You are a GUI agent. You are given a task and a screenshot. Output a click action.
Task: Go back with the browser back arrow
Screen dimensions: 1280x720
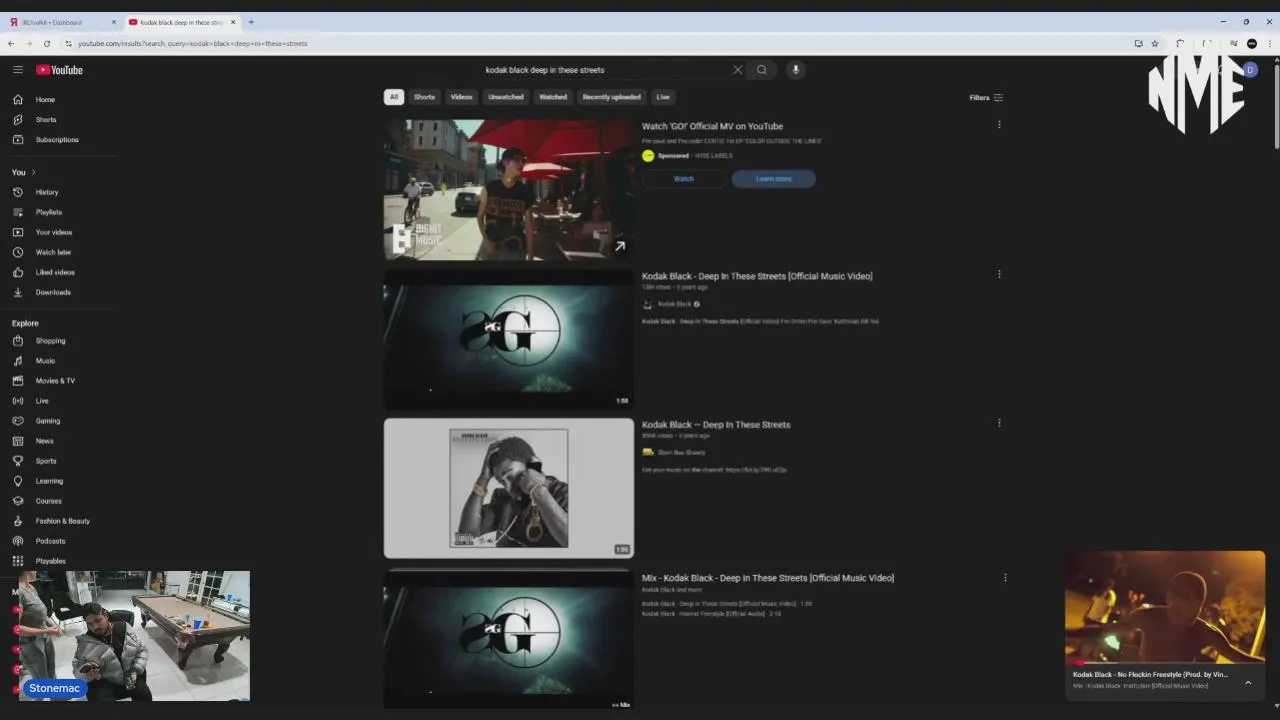click(x=11, y=43)
